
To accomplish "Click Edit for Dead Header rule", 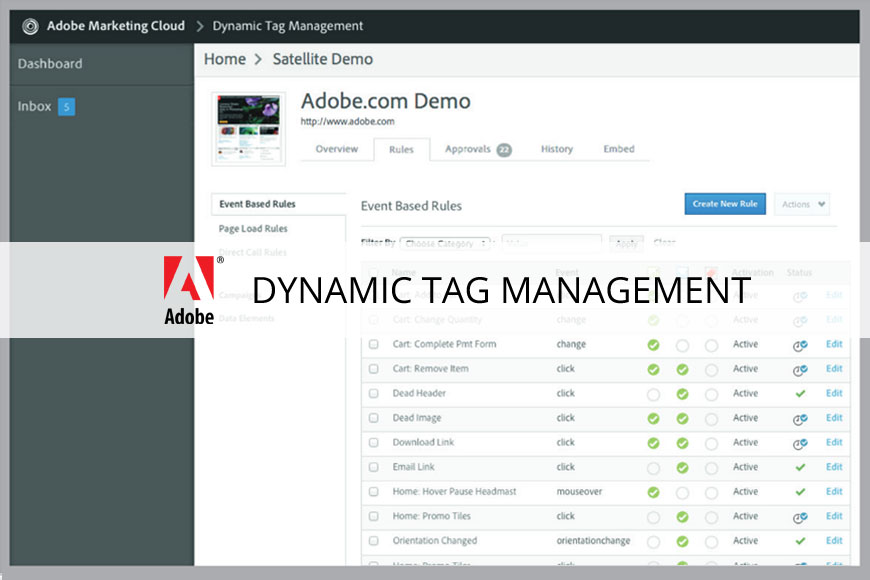I will [x=834, y=393].
